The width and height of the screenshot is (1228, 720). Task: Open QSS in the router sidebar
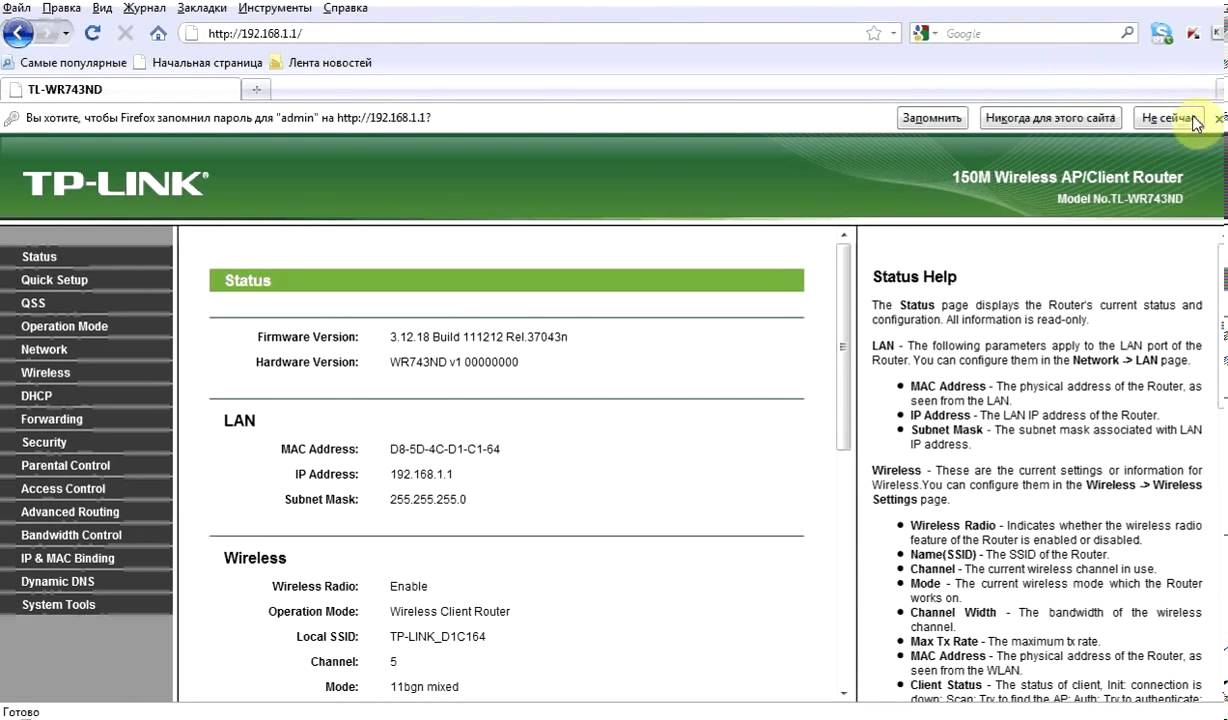coord(86,303)
